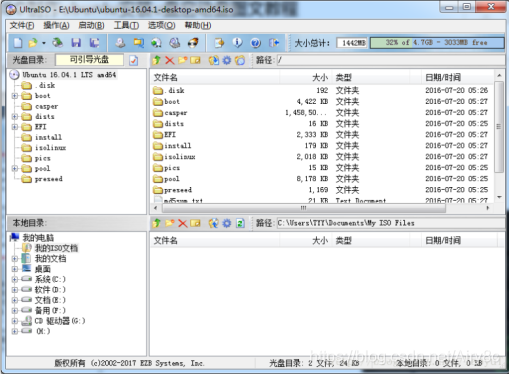Sort disc files by 大小 column header
Image resolution: width=509 pixels, height=375 pixels.
(305, 78)
